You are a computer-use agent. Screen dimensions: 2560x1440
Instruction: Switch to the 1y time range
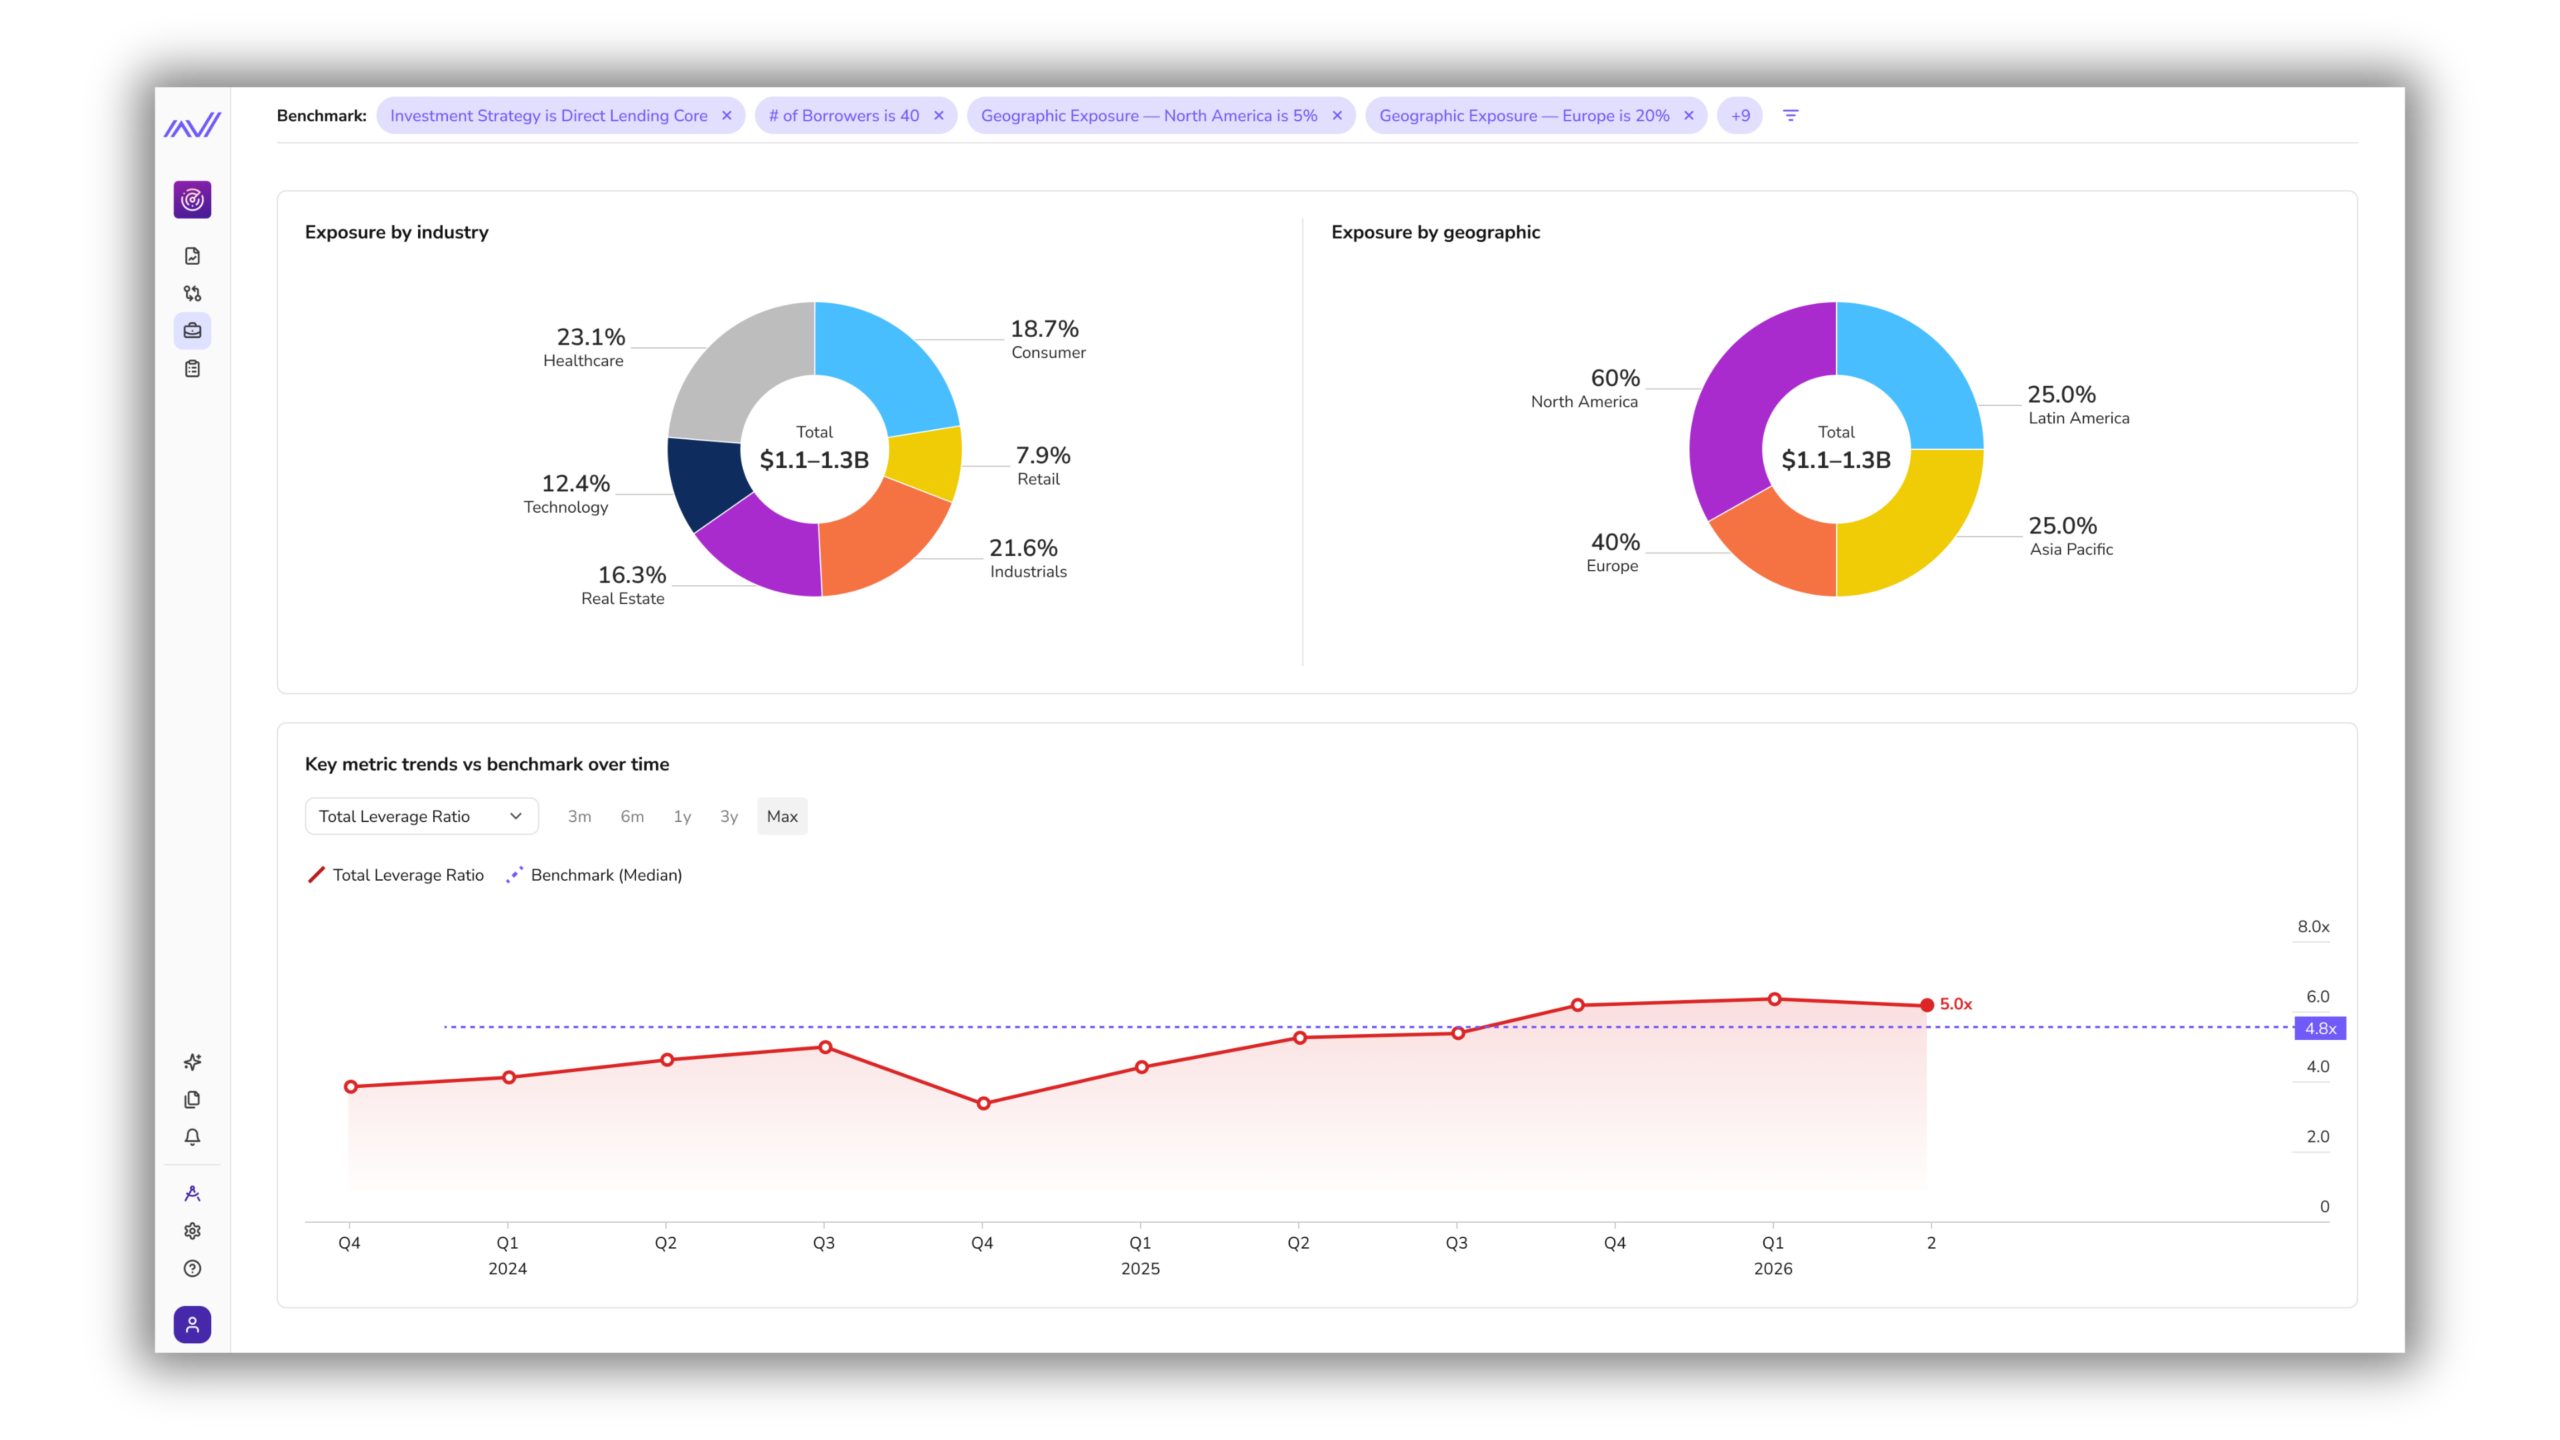(682, 817)
